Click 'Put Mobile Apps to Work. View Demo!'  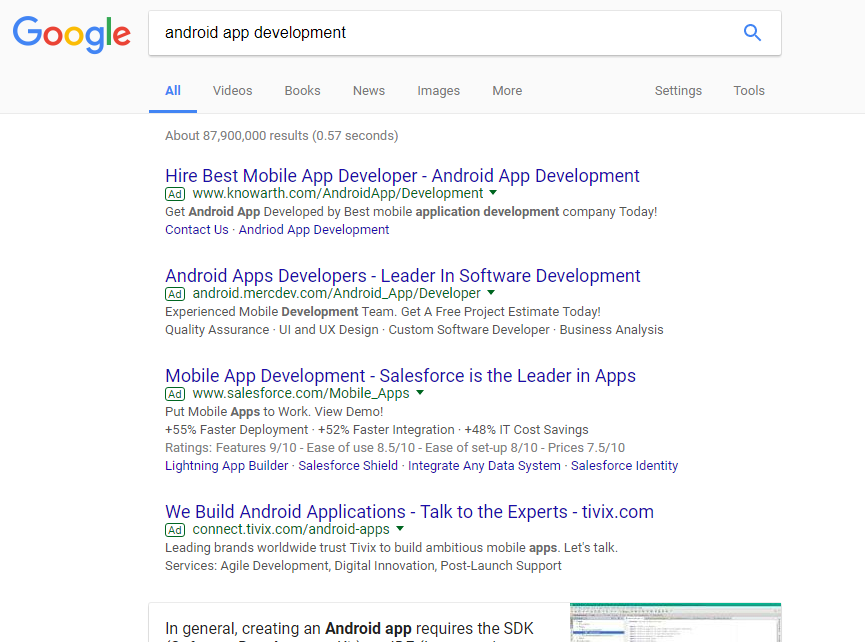[274, 411]
